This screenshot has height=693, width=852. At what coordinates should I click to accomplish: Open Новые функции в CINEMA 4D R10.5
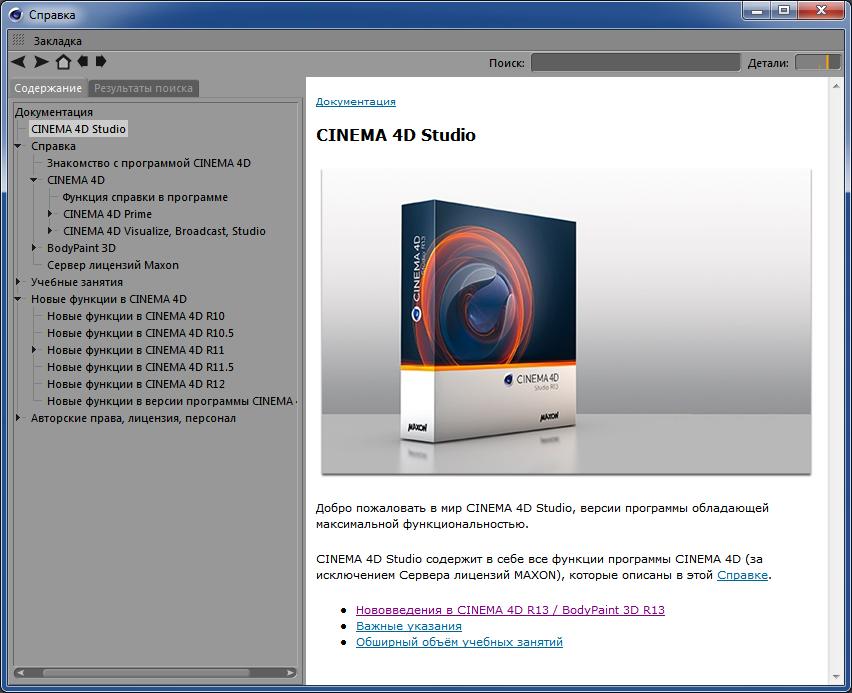(x=140, y=333)
